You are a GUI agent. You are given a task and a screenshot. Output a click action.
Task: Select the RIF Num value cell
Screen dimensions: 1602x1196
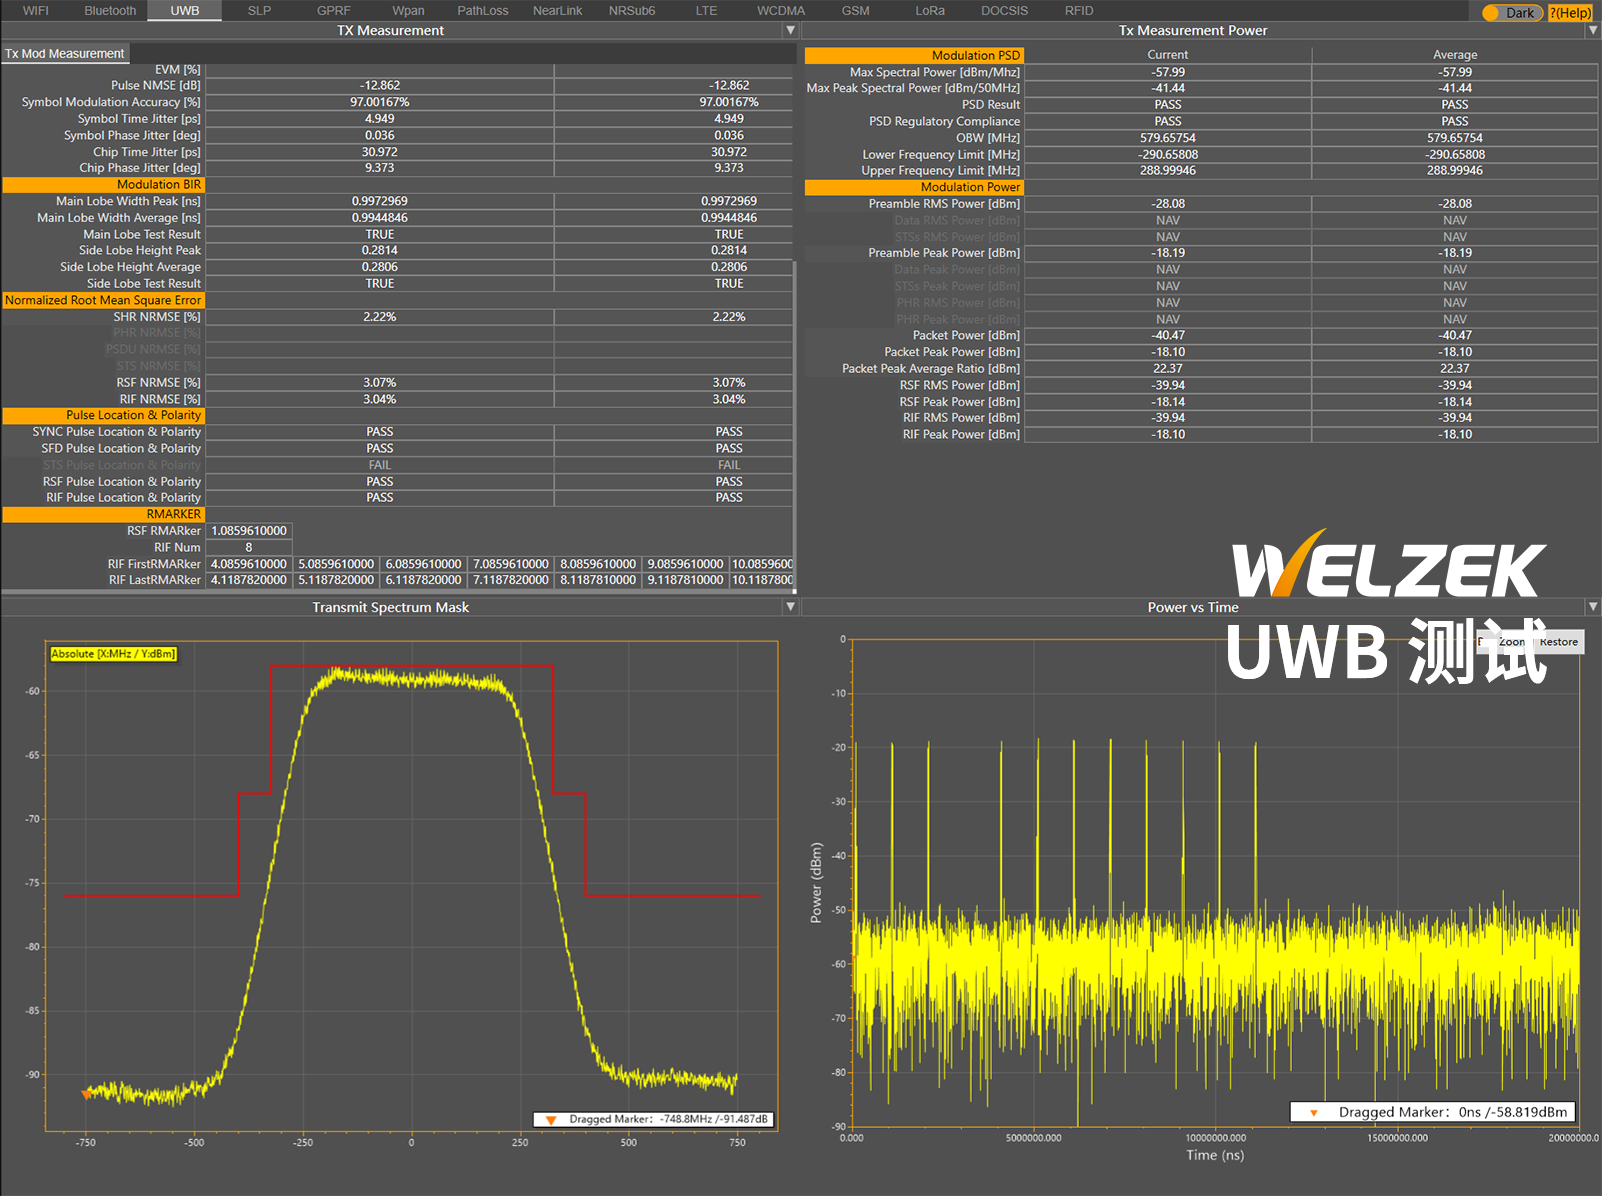(x=249, y=548)
